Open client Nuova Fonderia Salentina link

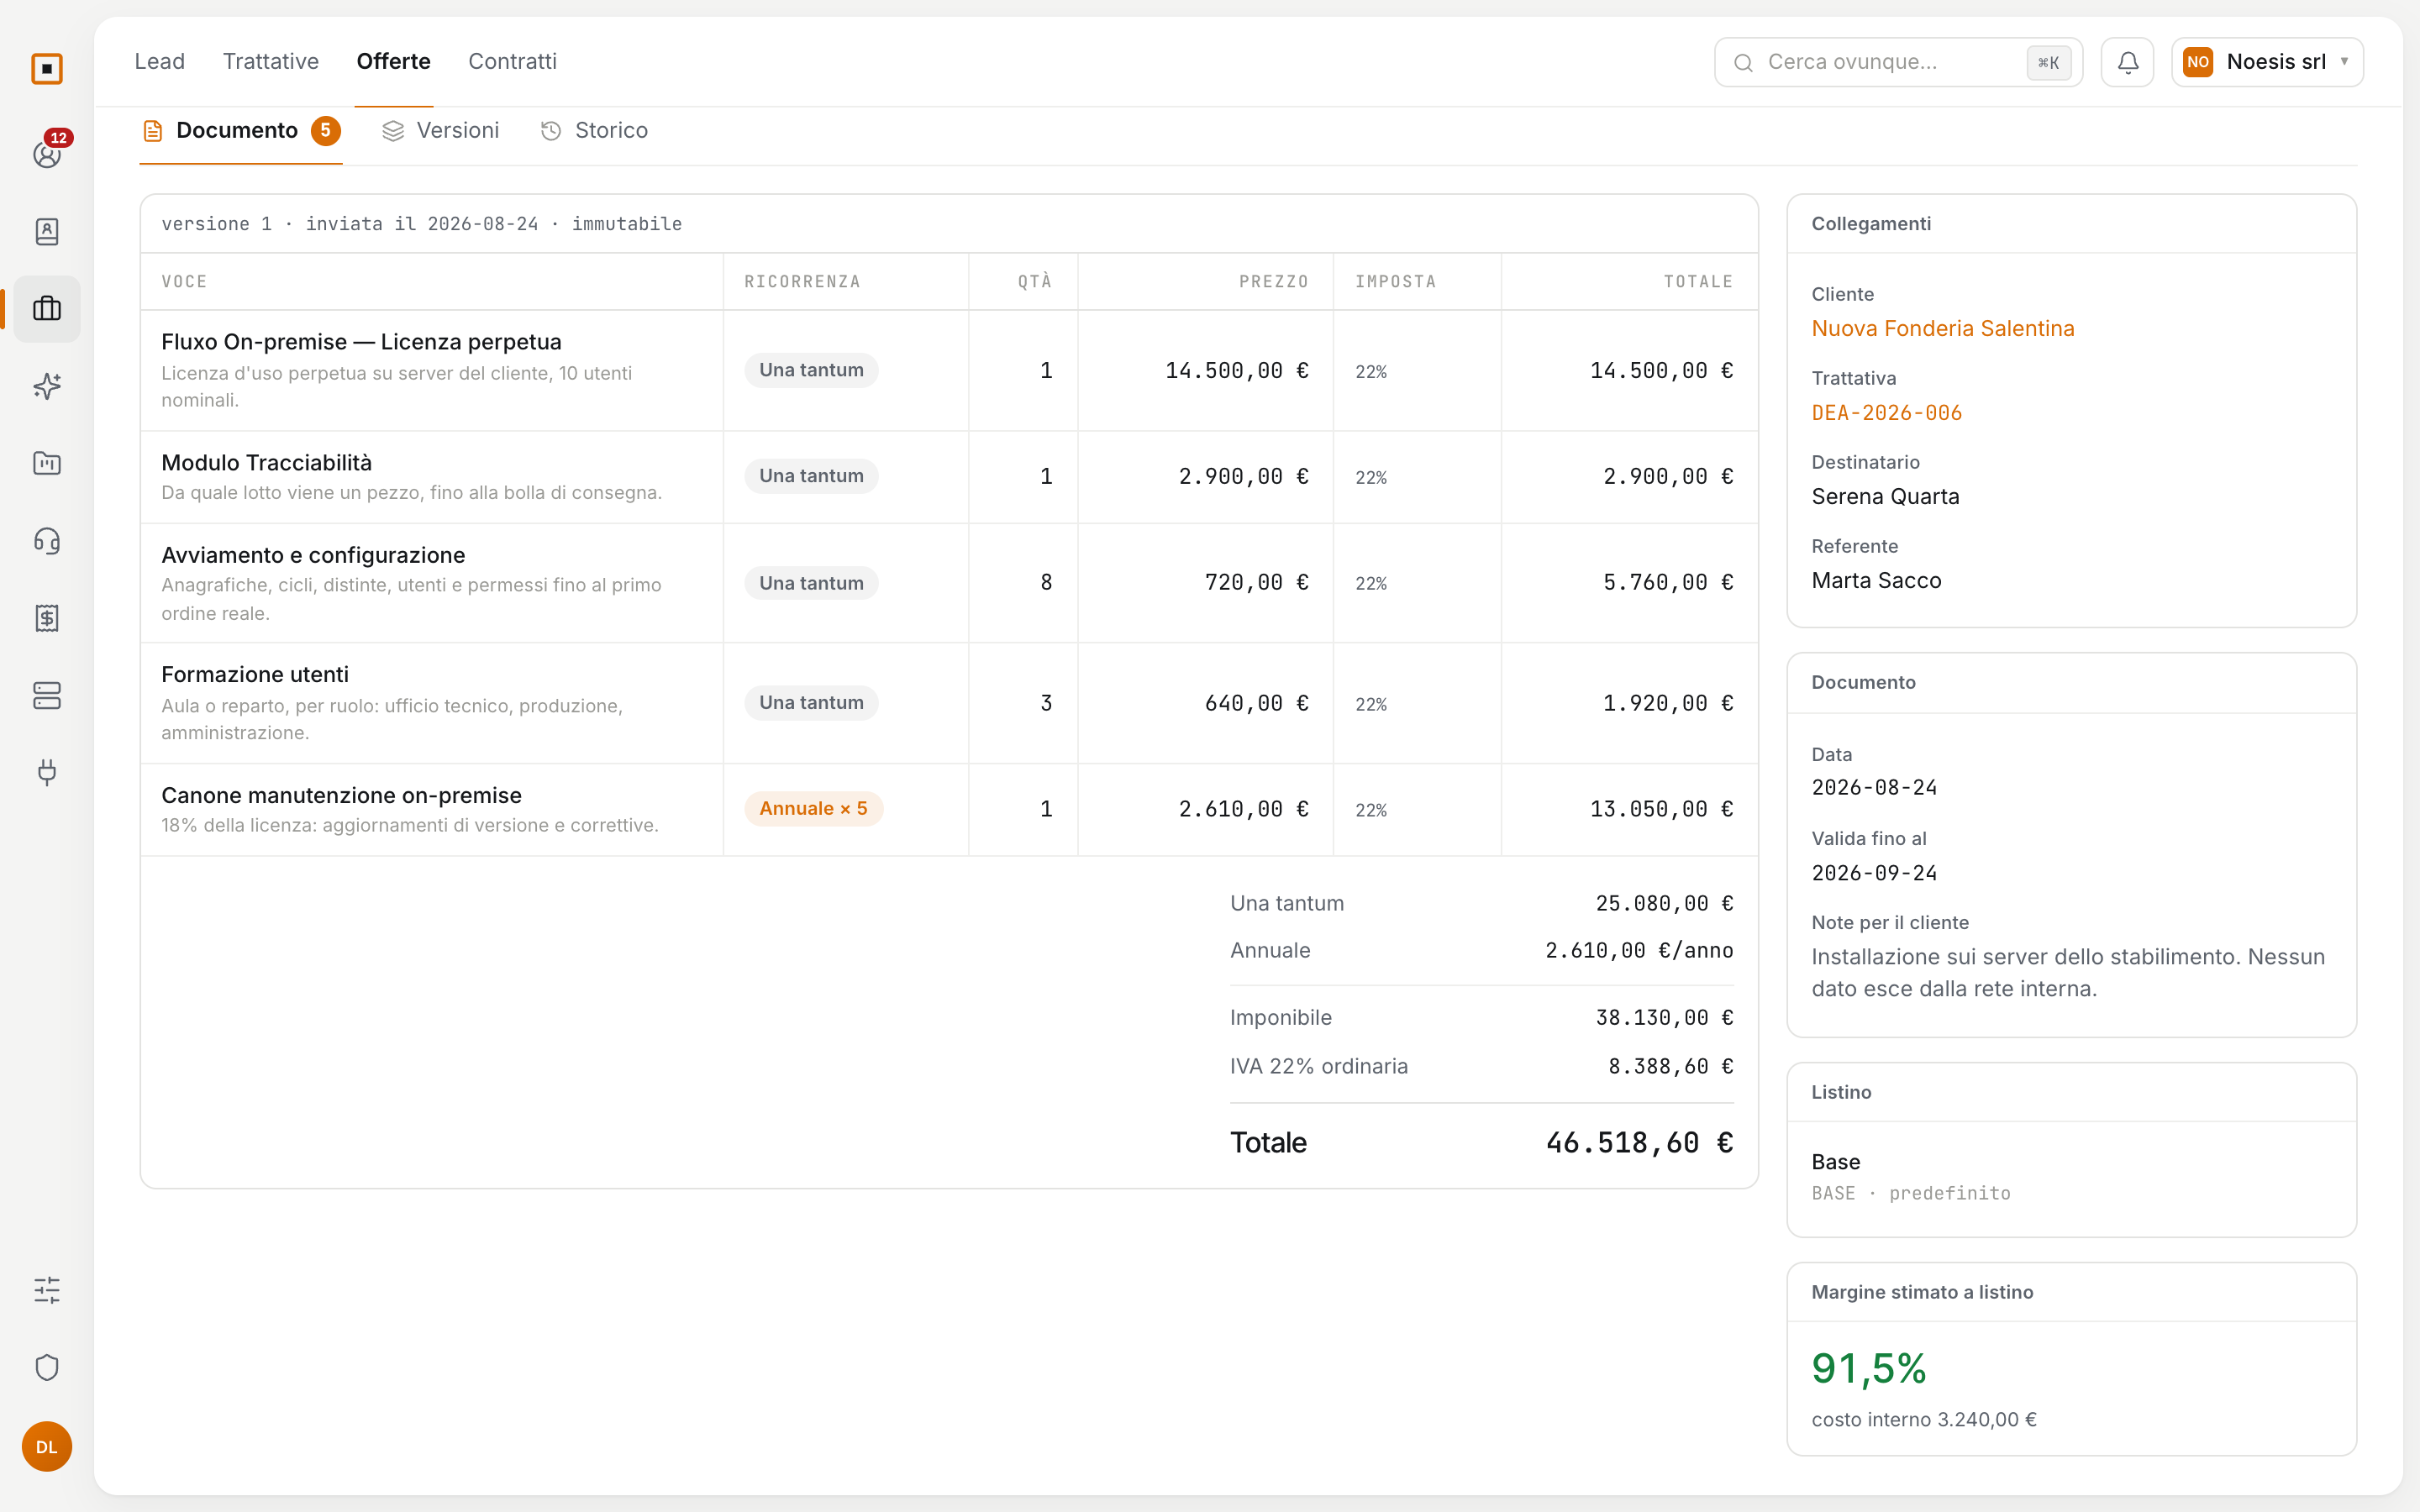1943,328
